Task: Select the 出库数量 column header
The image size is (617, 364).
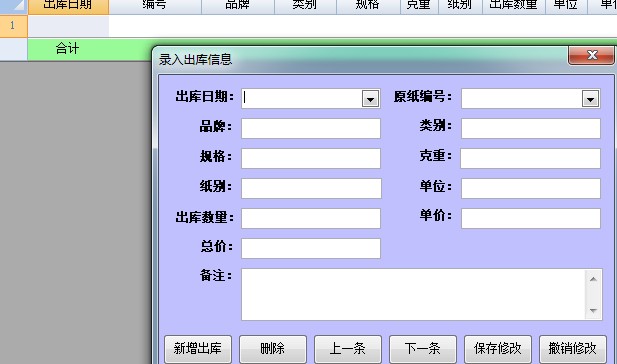Action: (x=514, y=7)
